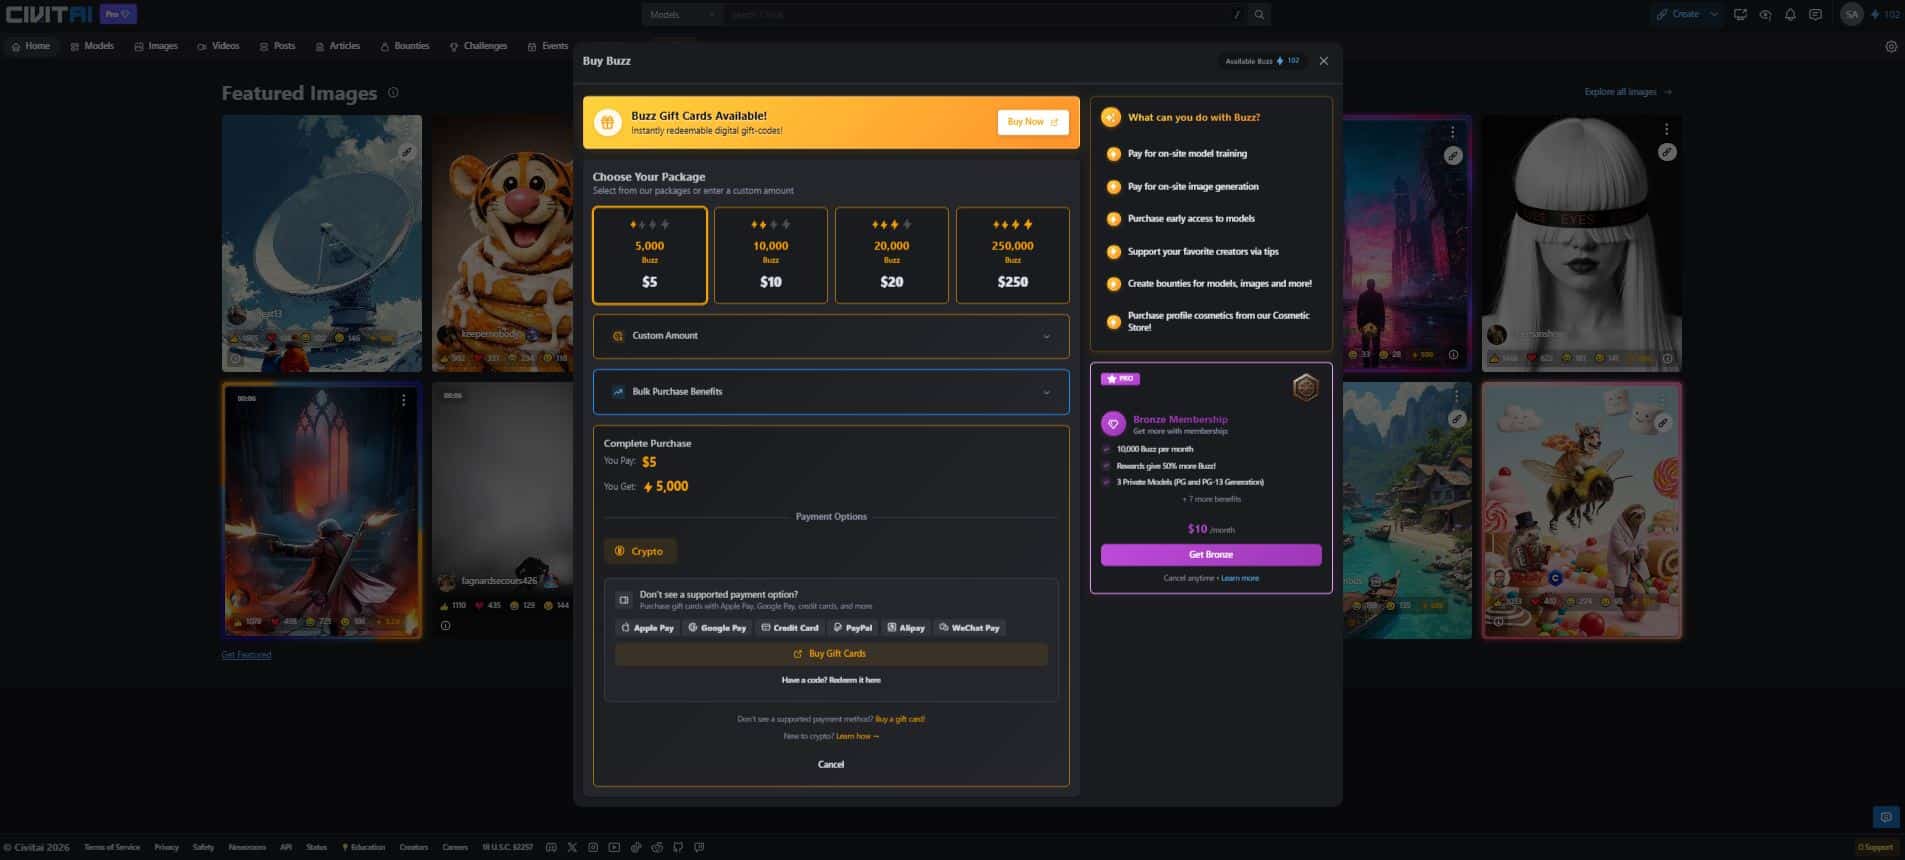
Task: Open Terms of Service in the footer
Action: [112, 847]
